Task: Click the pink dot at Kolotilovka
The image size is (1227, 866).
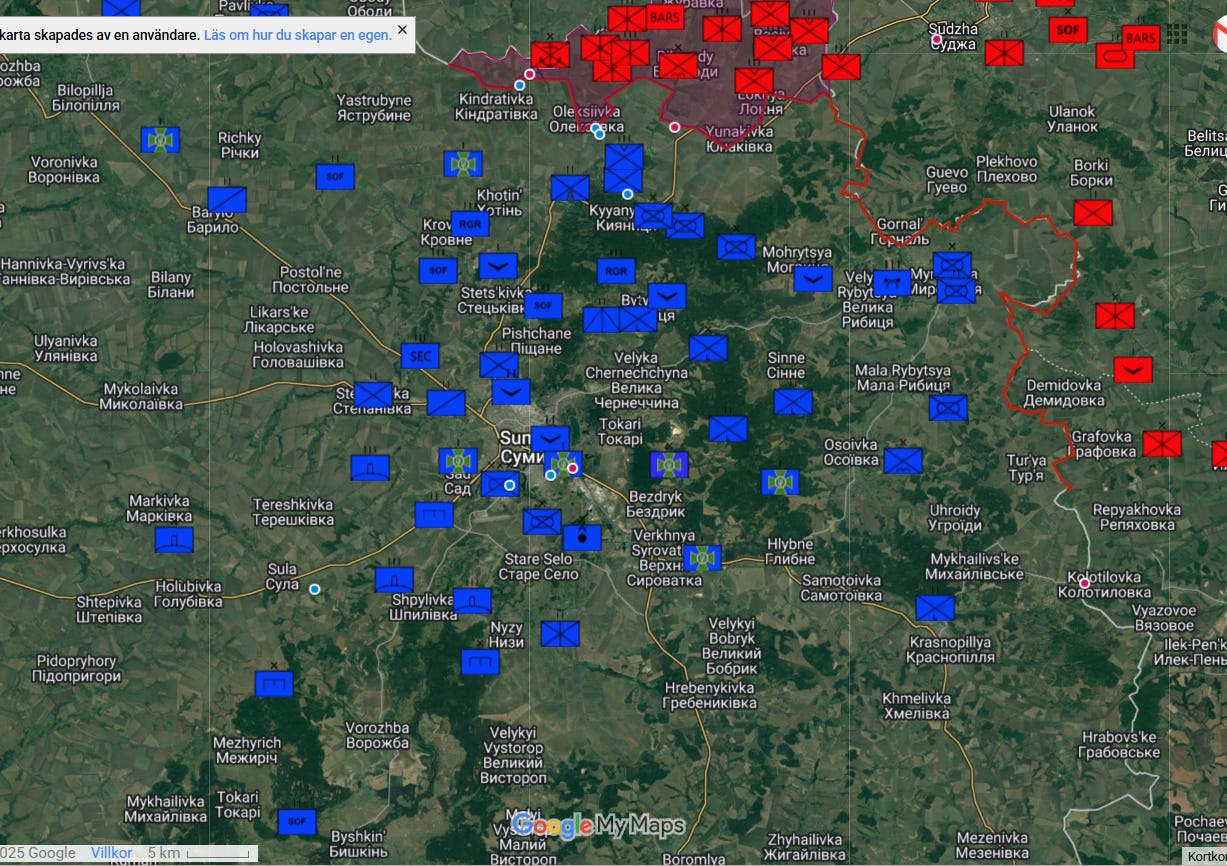Action: pyautogui.click(x=1085, y=582)
